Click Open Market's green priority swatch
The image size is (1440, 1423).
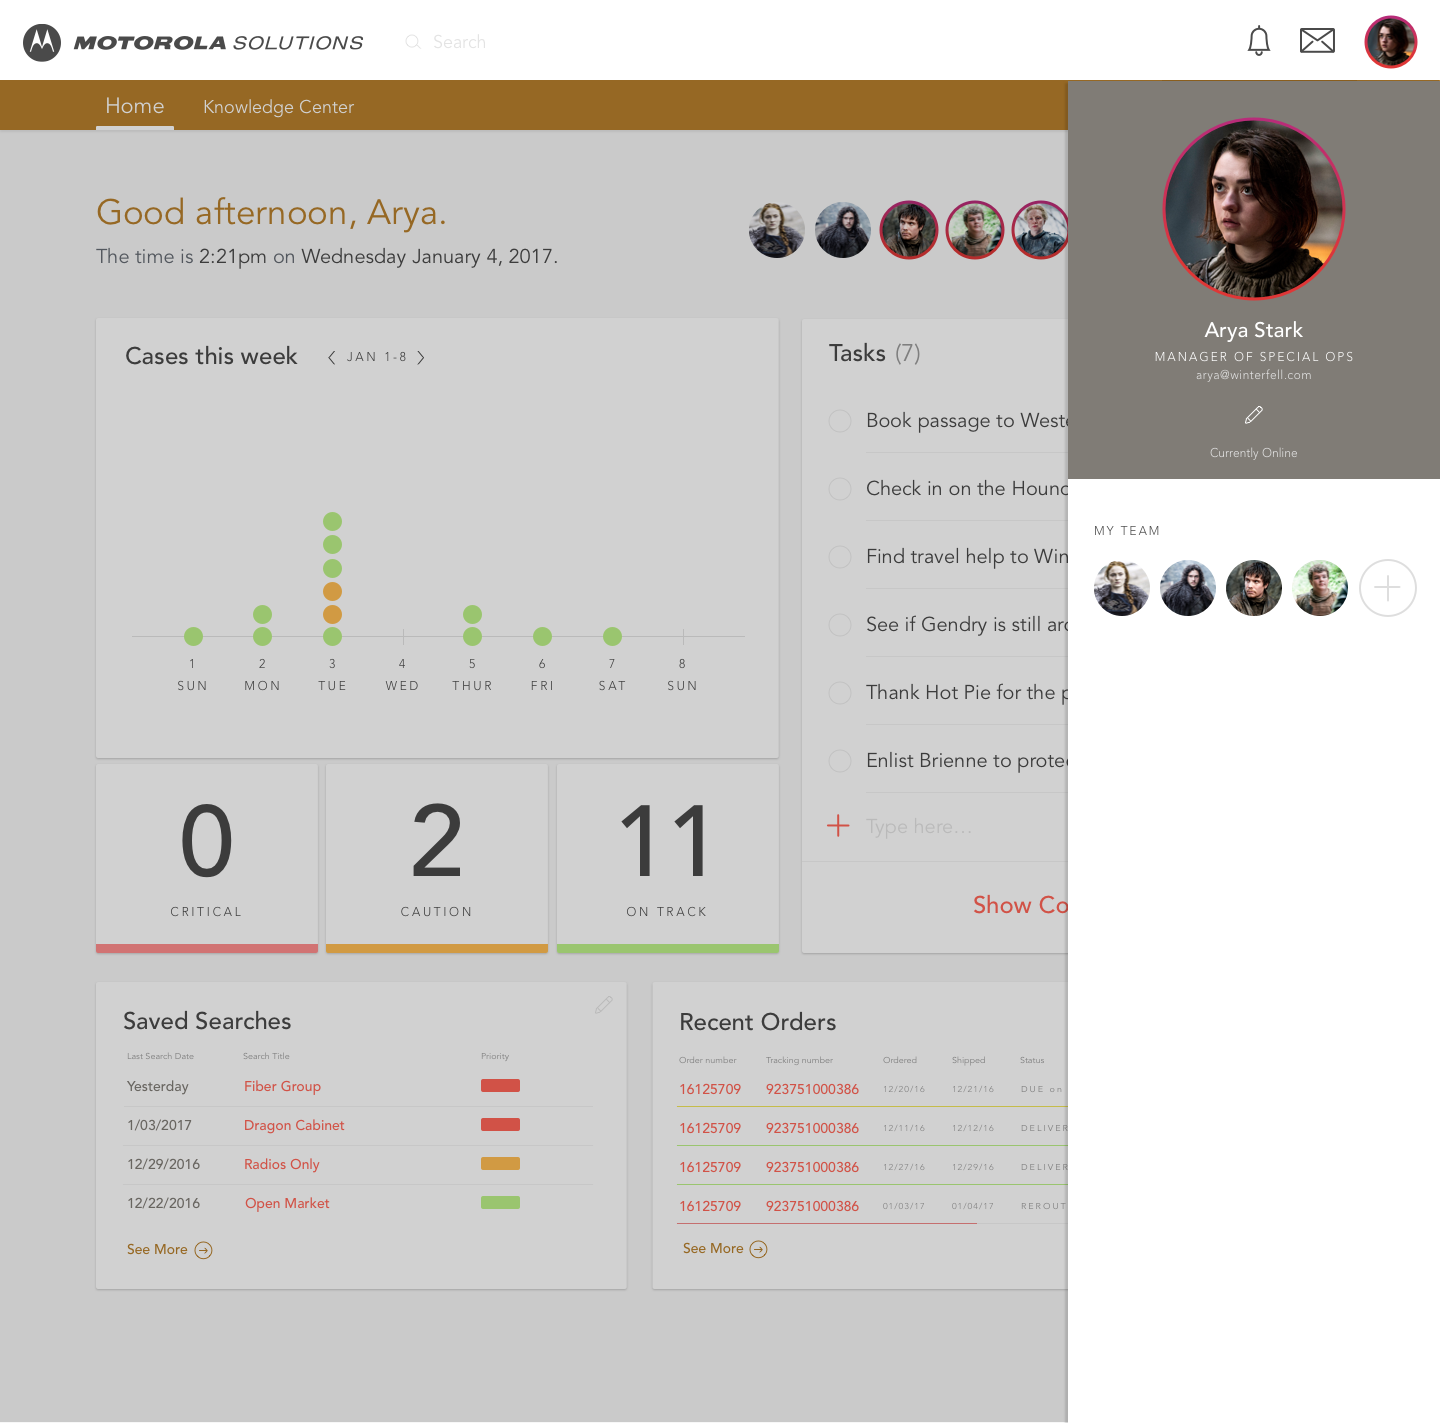(x=500, y=1202)
